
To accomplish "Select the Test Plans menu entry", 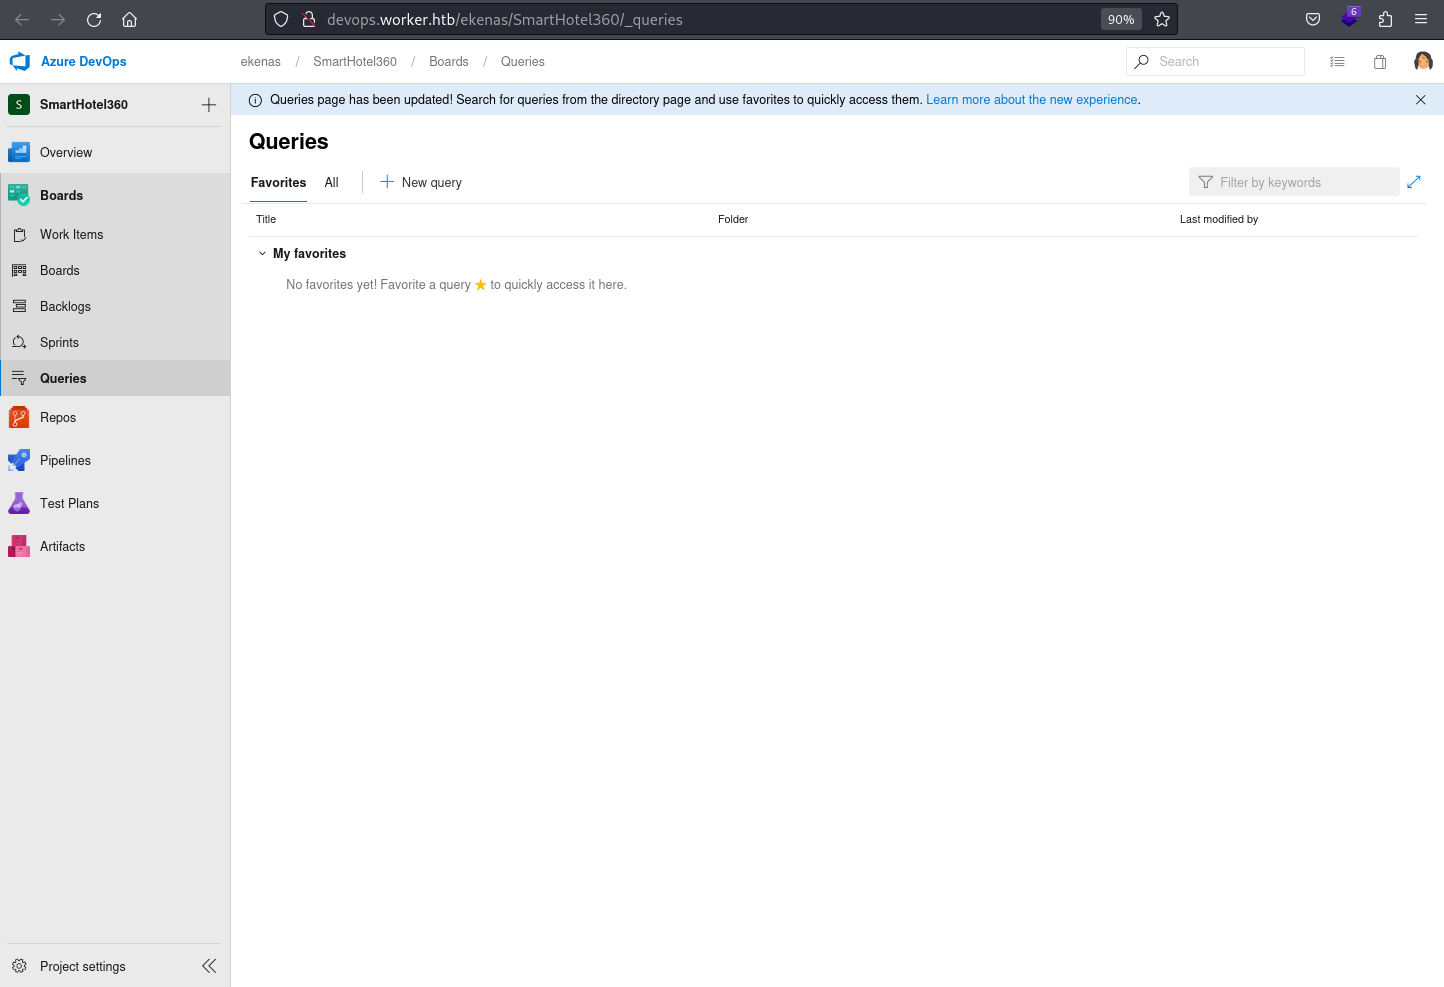I will coord(69,503).
